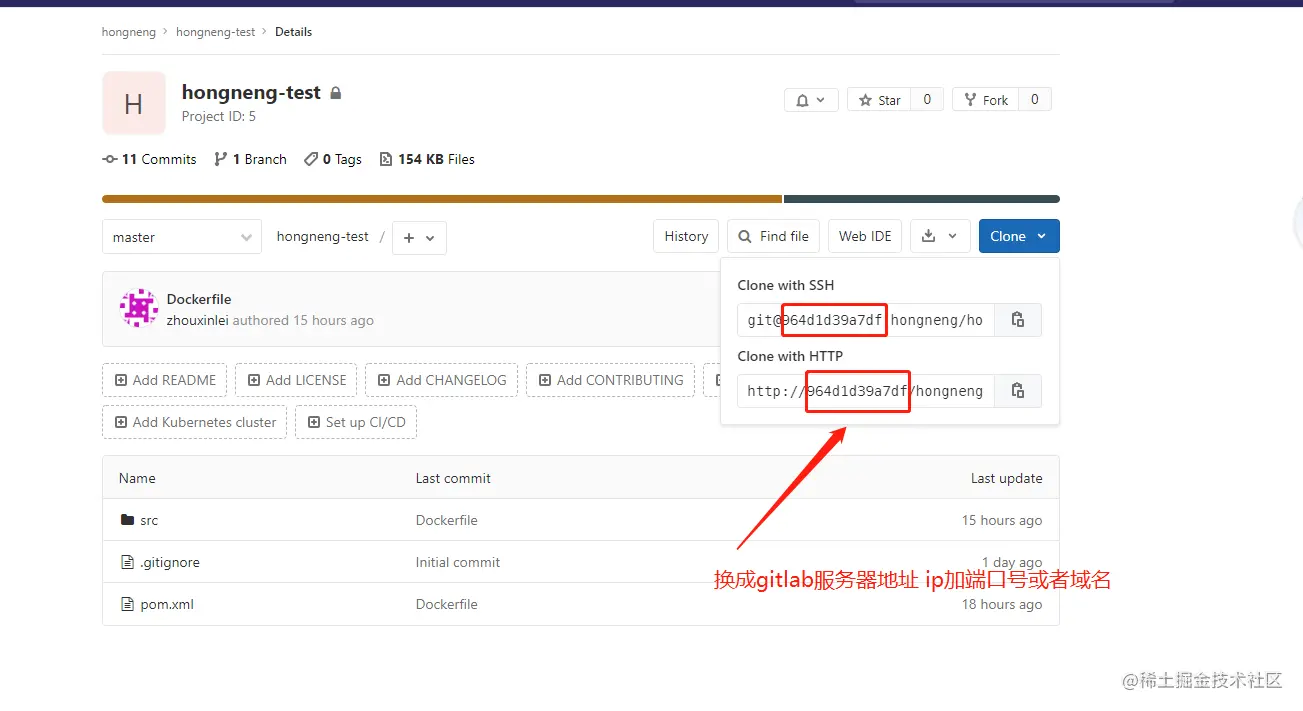1303x711 pixels.
Task: Select the SSH clone URL field
Action: pos(866,320)
